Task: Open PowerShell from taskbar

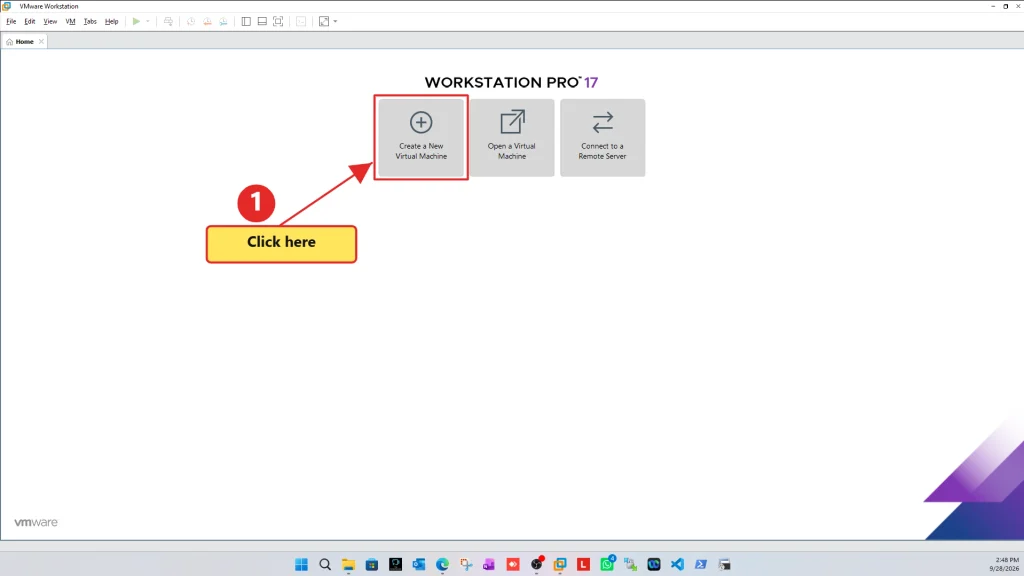Action: click(701, 564)
